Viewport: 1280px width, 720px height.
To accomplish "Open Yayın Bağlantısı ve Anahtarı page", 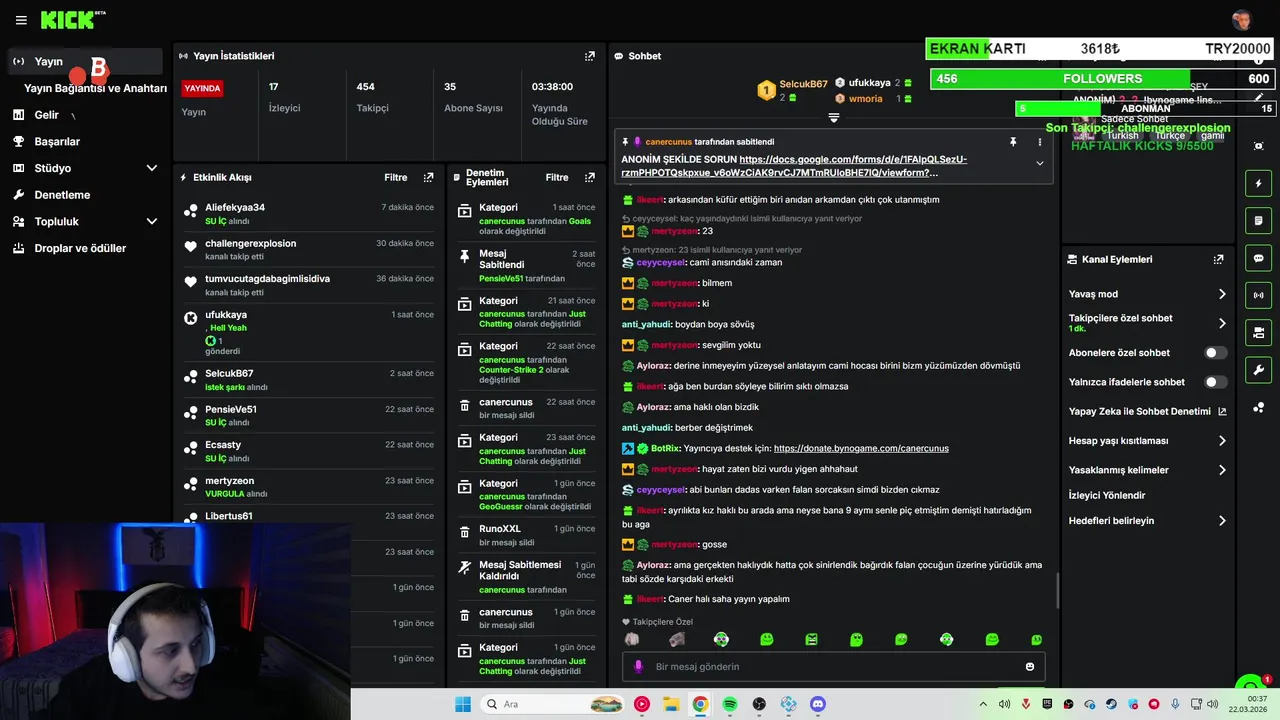I will tap(95, 88).
